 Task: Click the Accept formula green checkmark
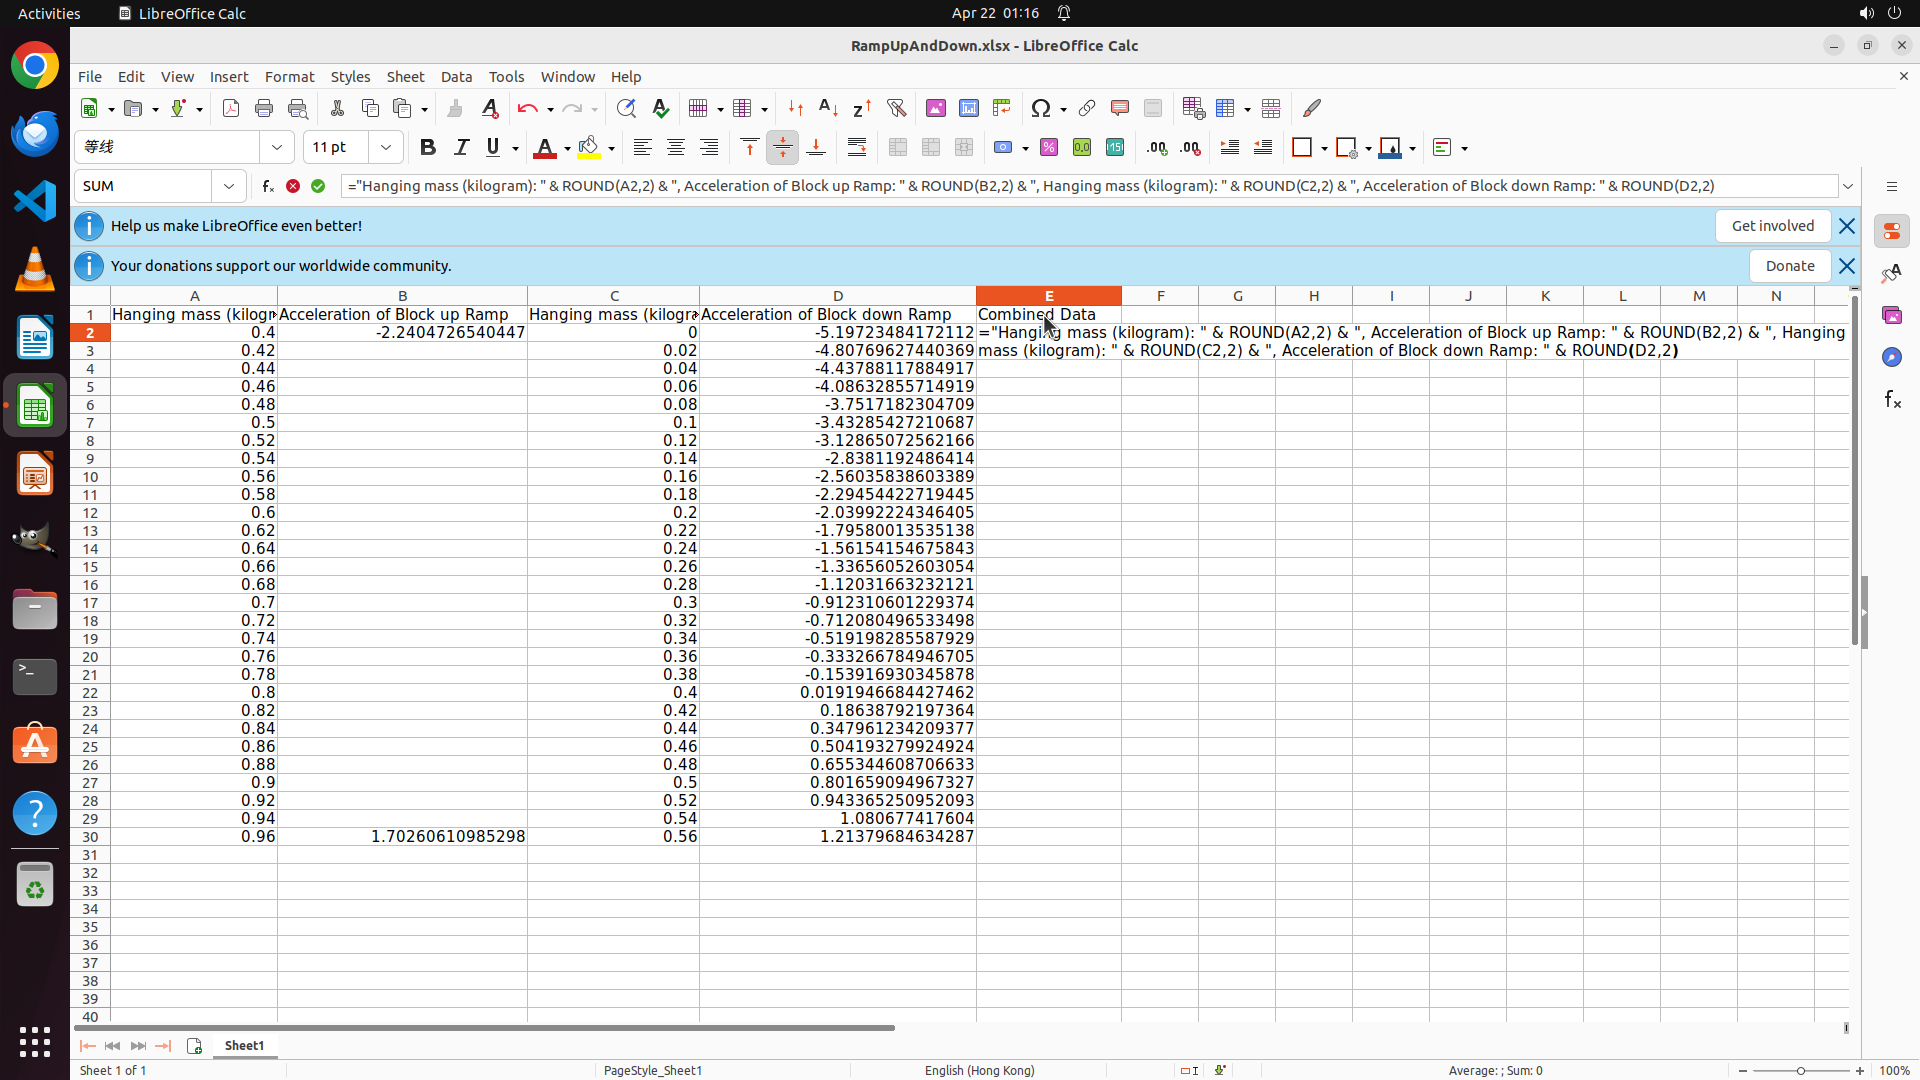pos(318,186)
